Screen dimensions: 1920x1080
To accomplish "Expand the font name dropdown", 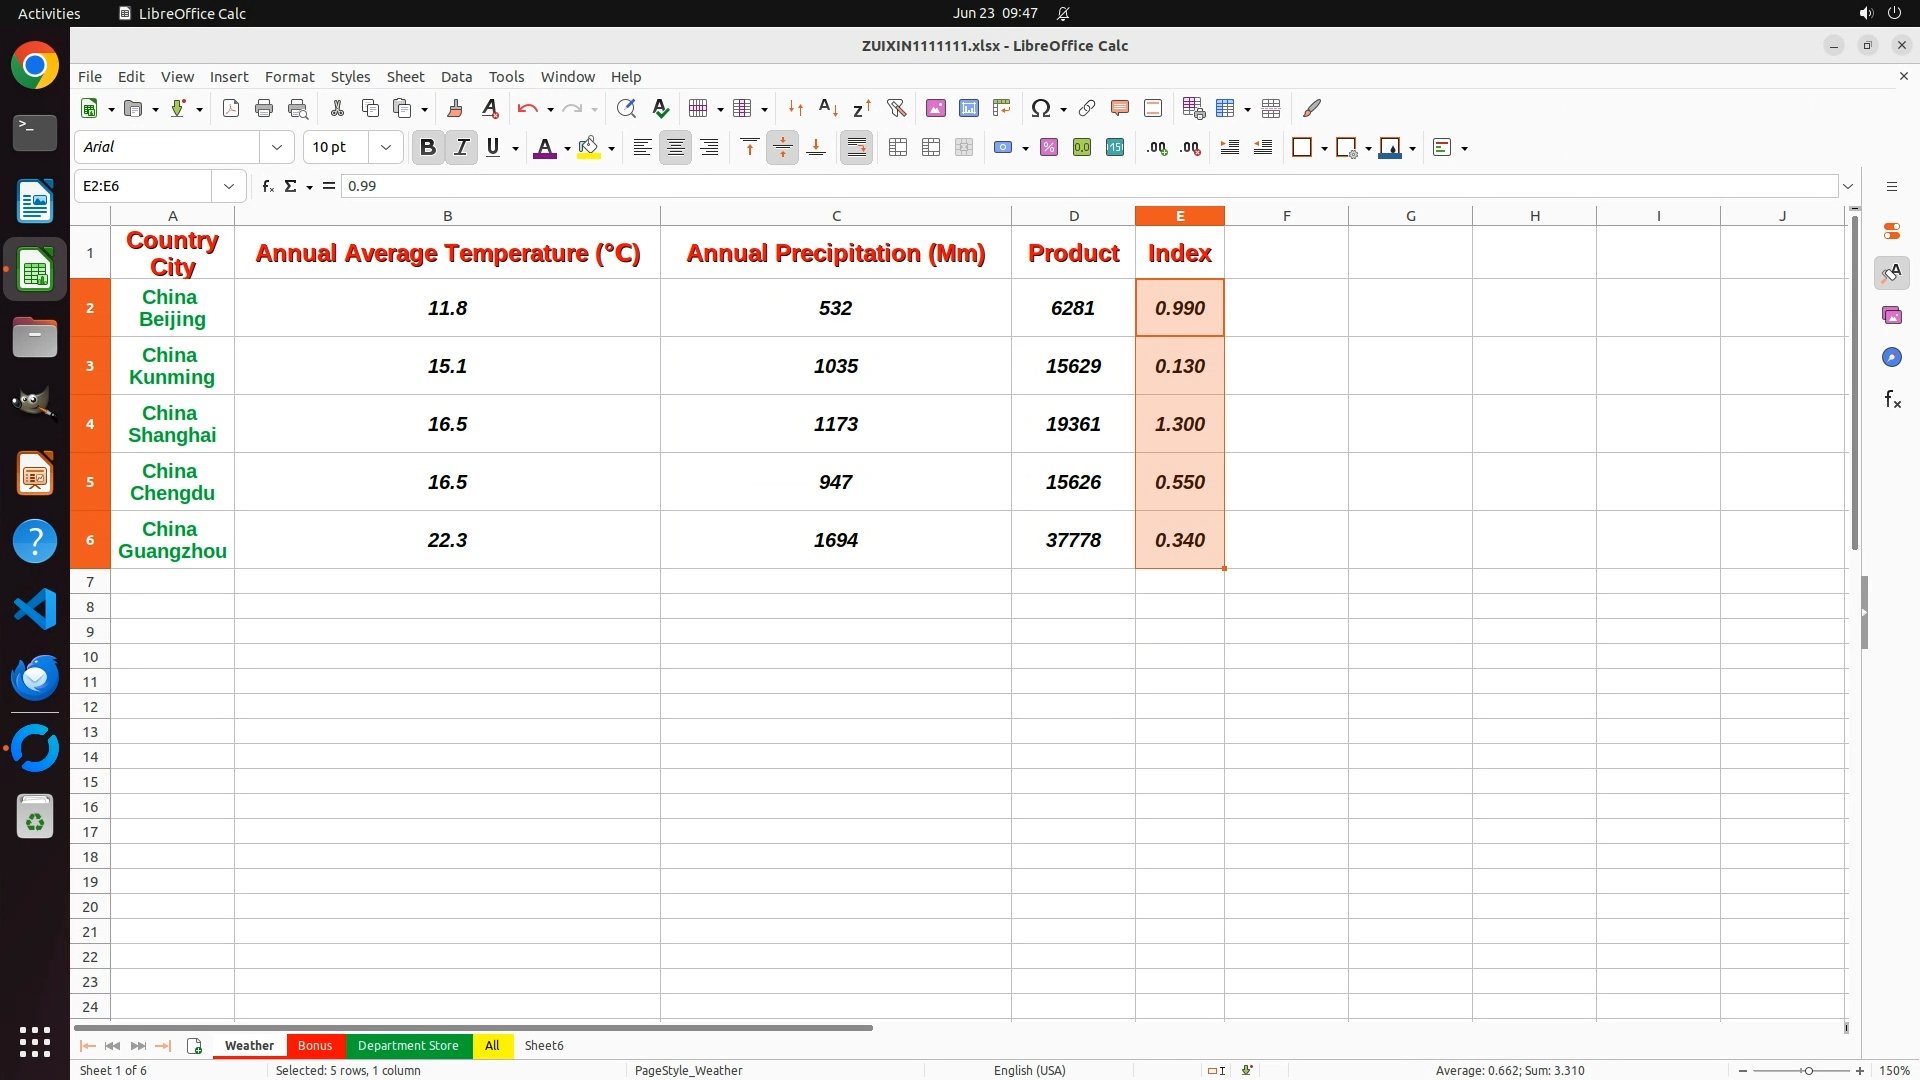I will point(277,147).
